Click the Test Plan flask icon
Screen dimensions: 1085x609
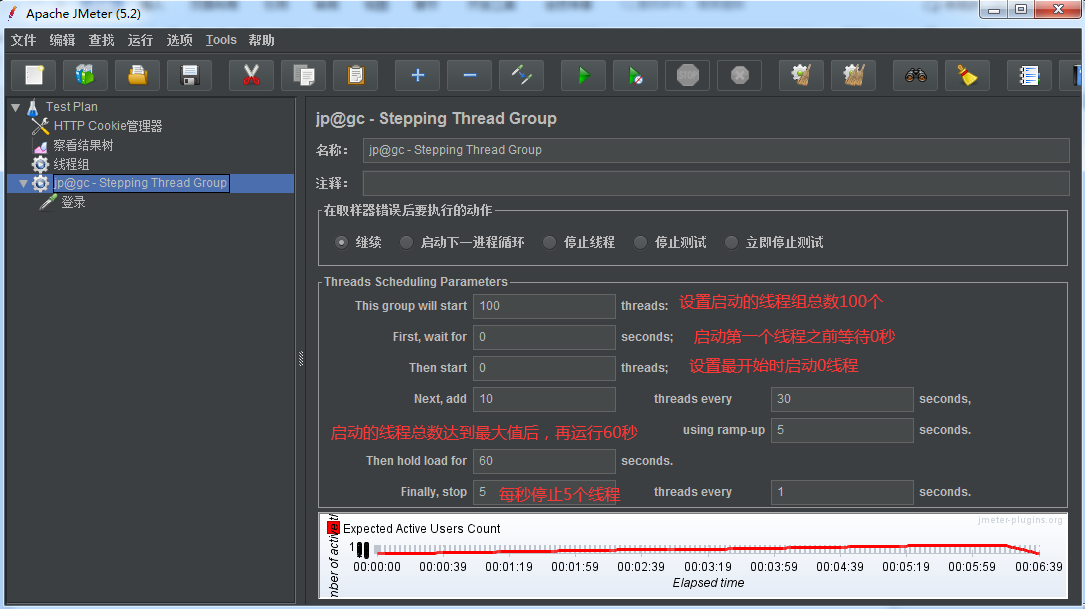(33, 107)
